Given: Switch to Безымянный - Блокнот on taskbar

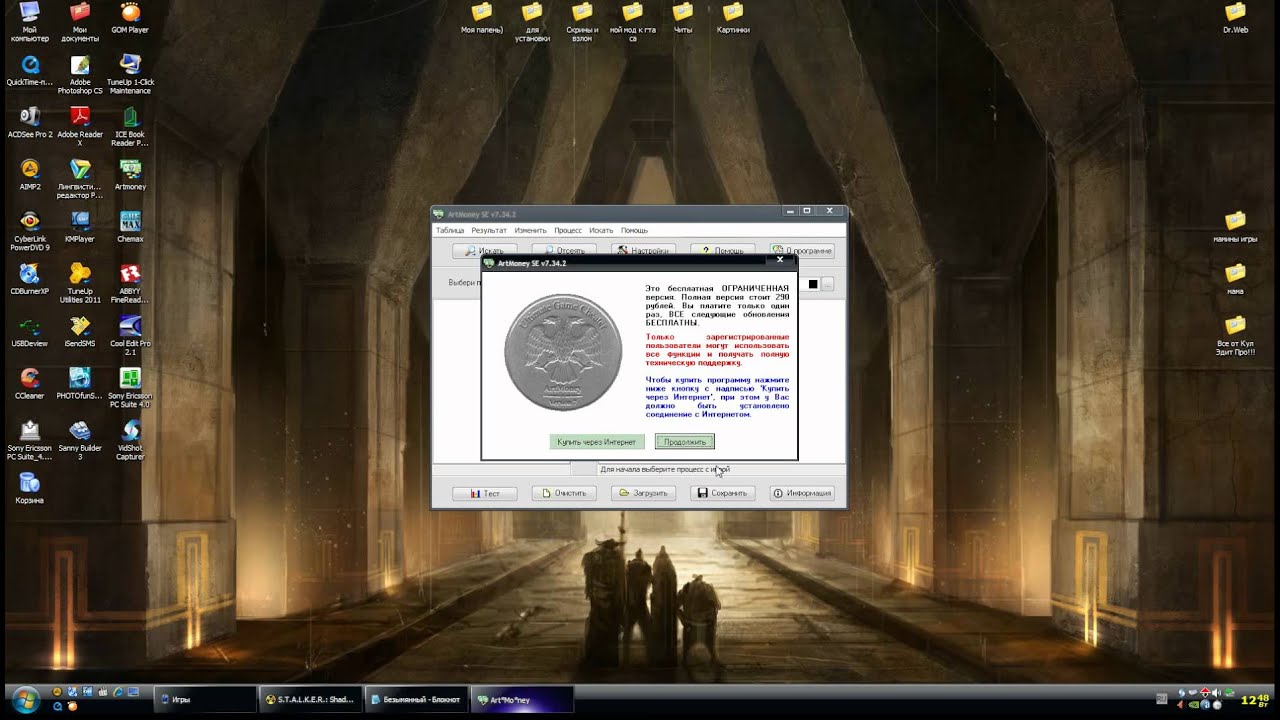Looking at the screenshot, I should click(415, 699).
